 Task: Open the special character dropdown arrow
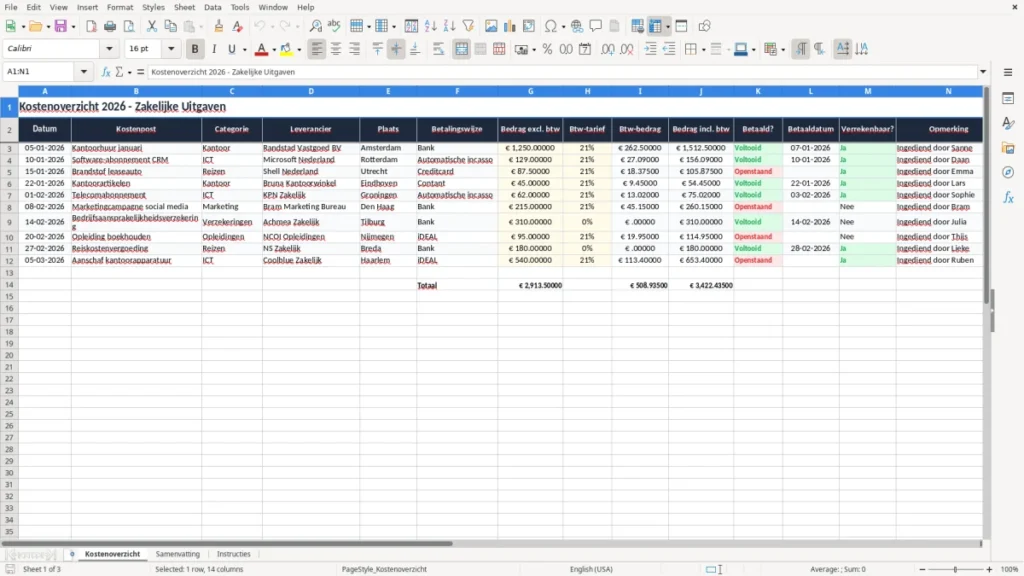click(563, 27)
